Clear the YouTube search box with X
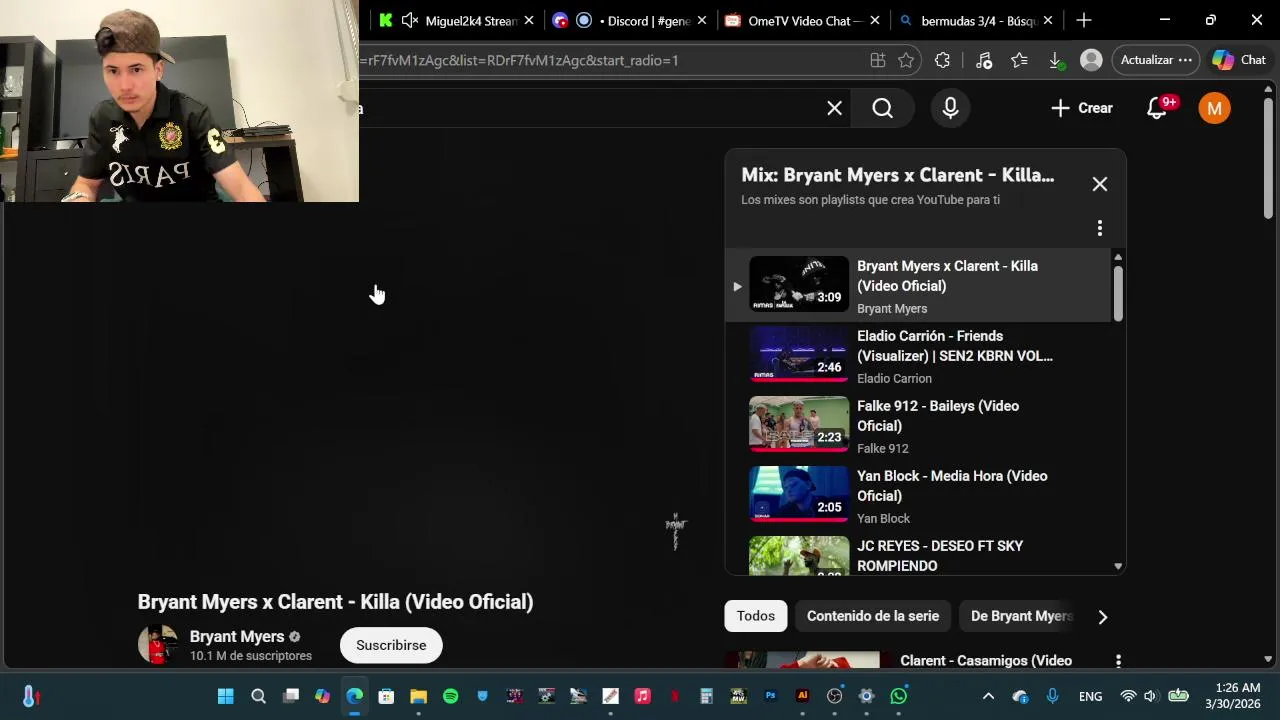This screenshot has height=720, width=1280. click(834, 108)
